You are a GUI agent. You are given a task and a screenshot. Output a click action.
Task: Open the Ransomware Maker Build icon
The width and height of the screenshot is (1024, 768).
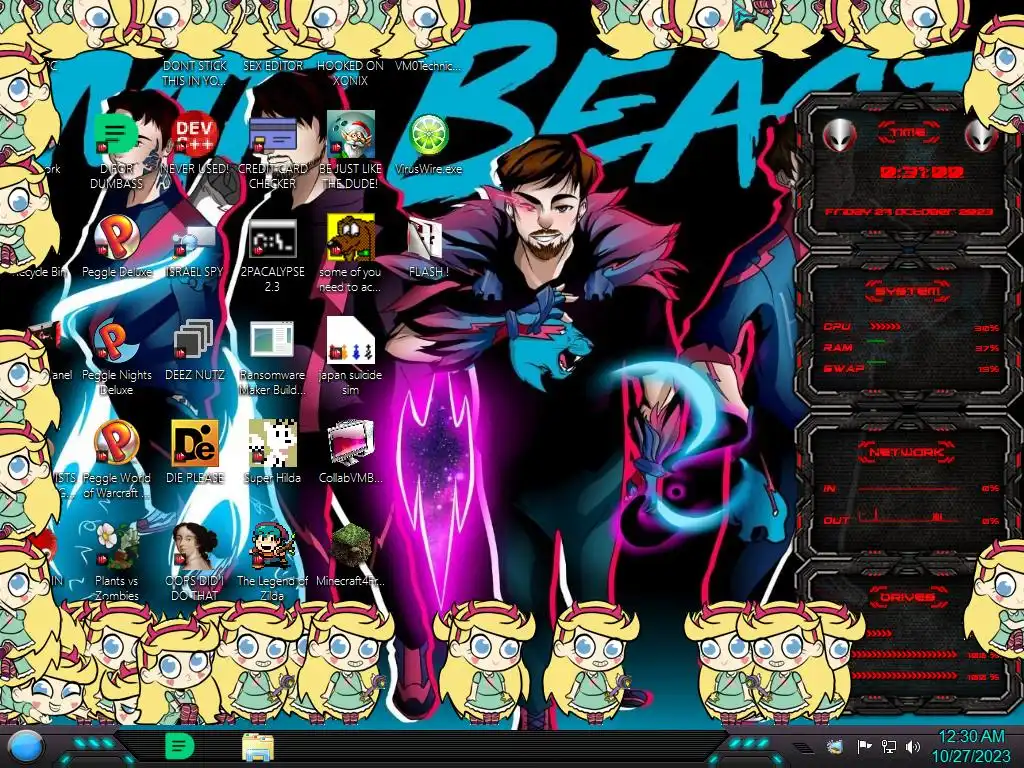click(x=272, y=340)
